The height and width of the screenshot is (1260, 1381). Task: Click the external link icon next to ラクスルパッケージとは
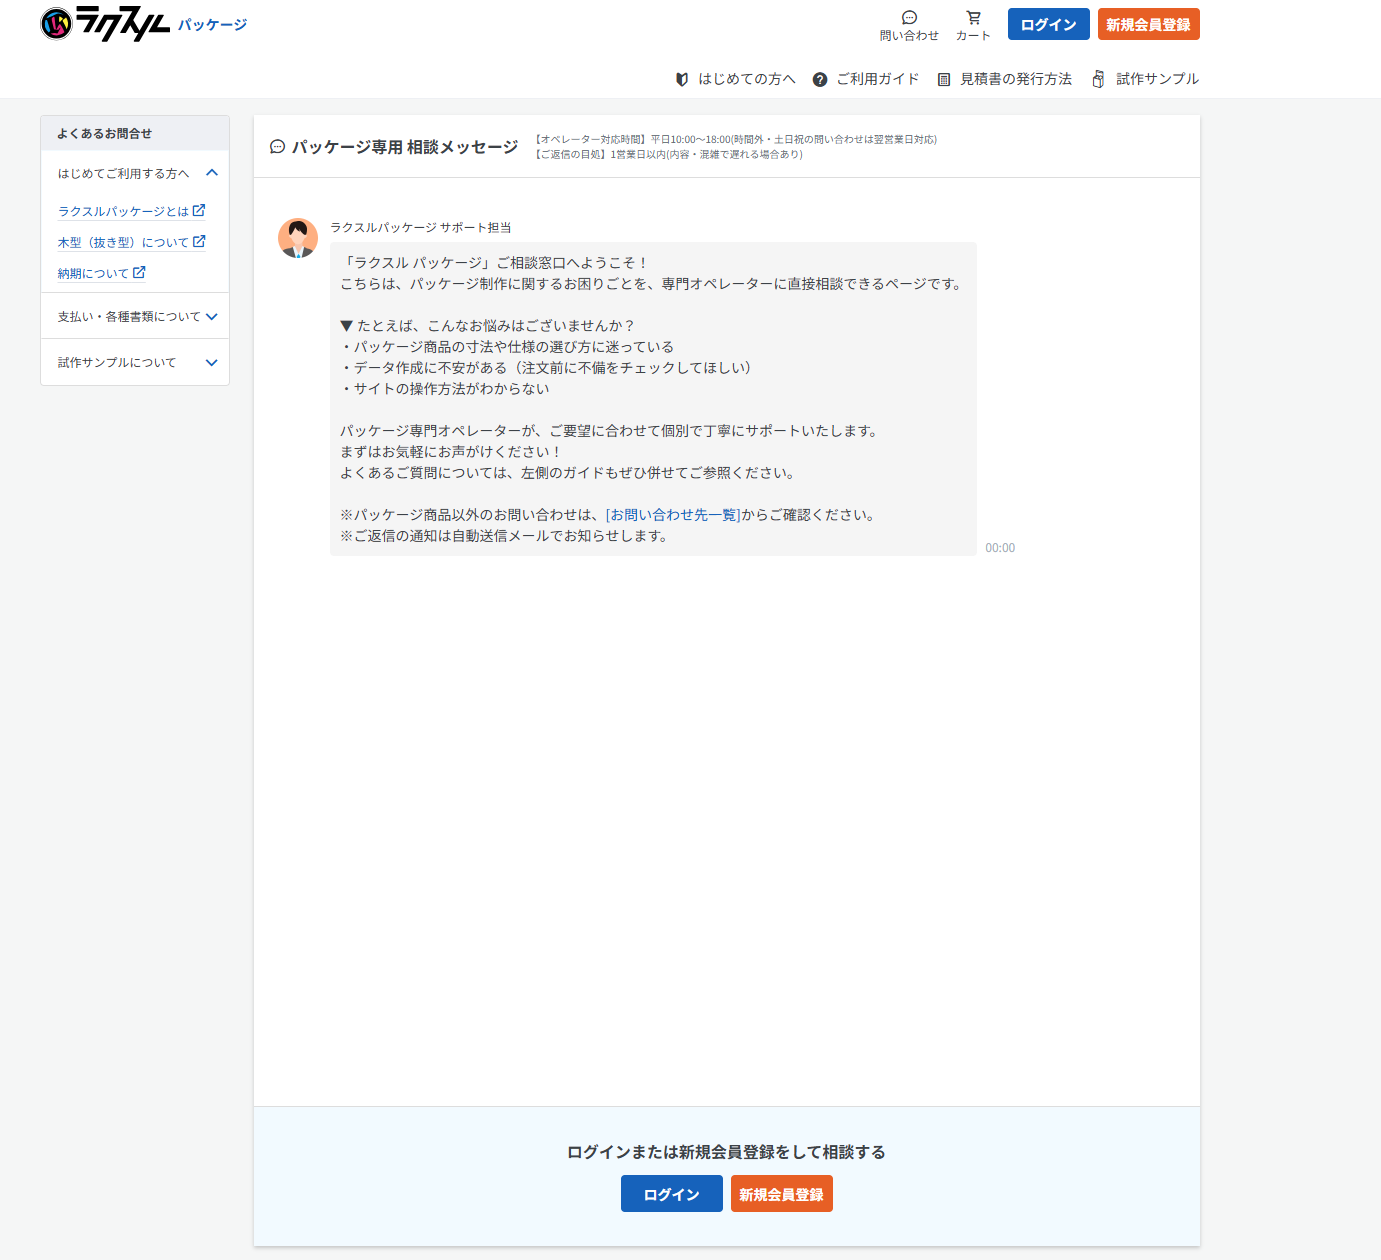199,210
